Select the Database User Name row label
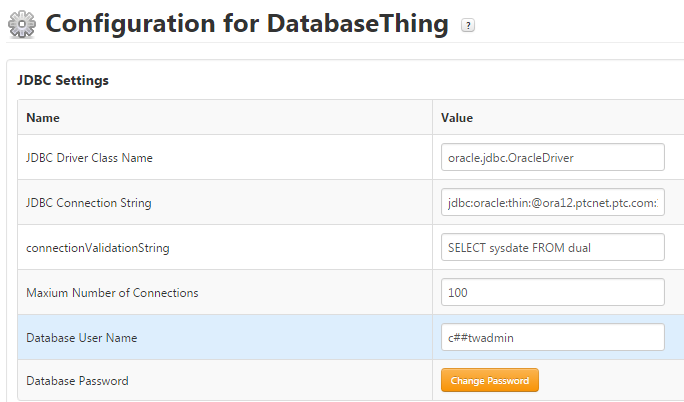The image size is (684, 402). [x=81, y=337]
